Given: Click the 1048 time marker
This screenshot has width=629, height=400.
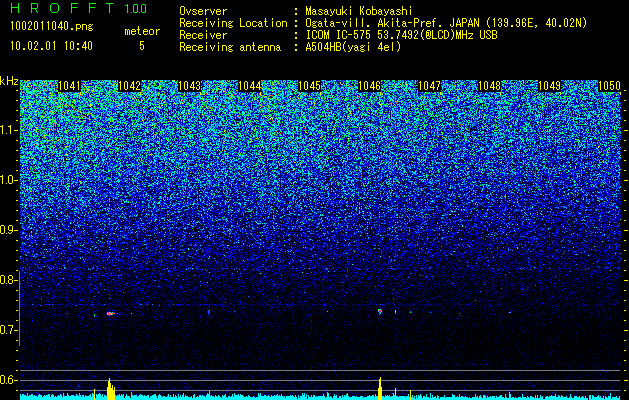Looking at the screenshot, I should pyautogui.click(x=490, y=86).
